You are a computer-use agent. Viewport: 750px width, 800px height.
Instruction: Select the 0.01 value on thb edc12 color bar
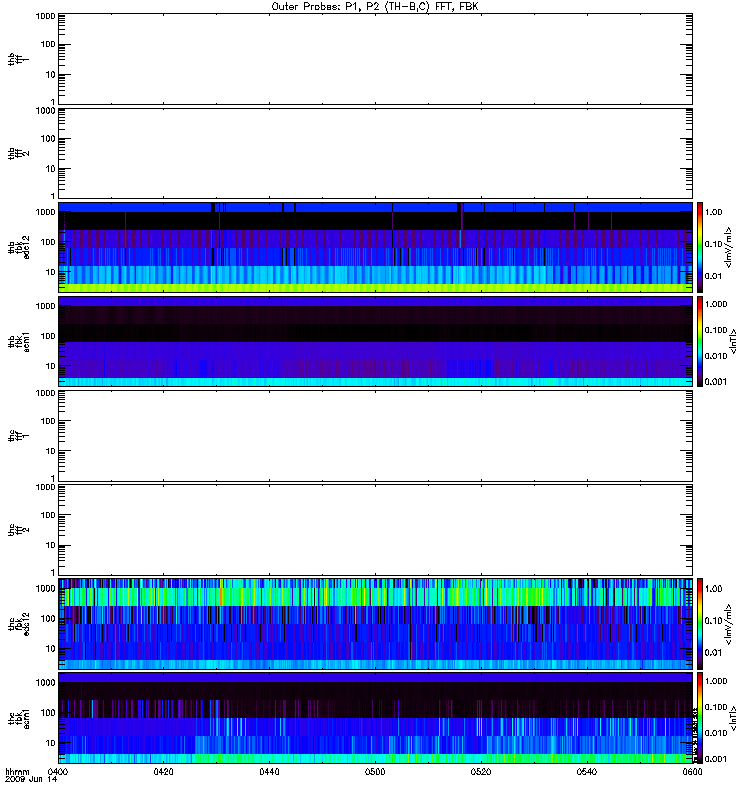click(713, 276)
